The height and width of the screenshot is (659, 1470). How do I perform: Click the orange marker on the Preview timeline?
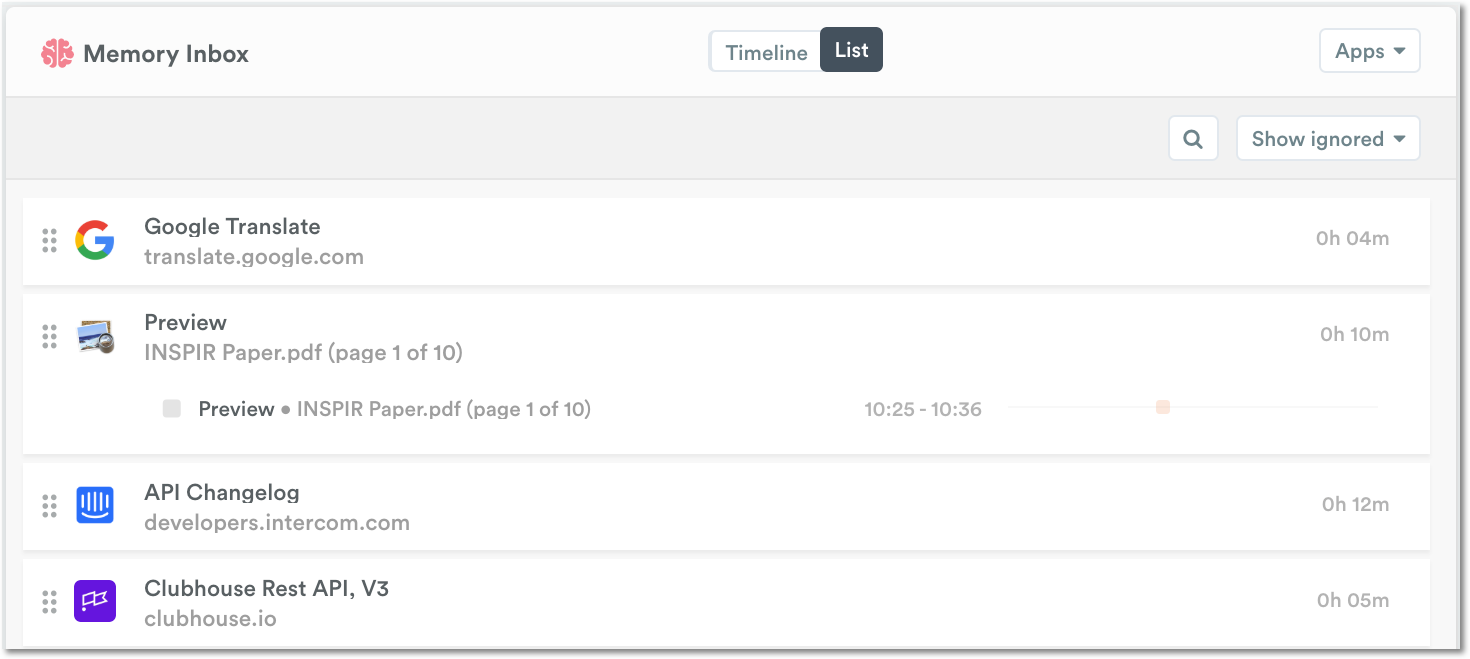1163,407
